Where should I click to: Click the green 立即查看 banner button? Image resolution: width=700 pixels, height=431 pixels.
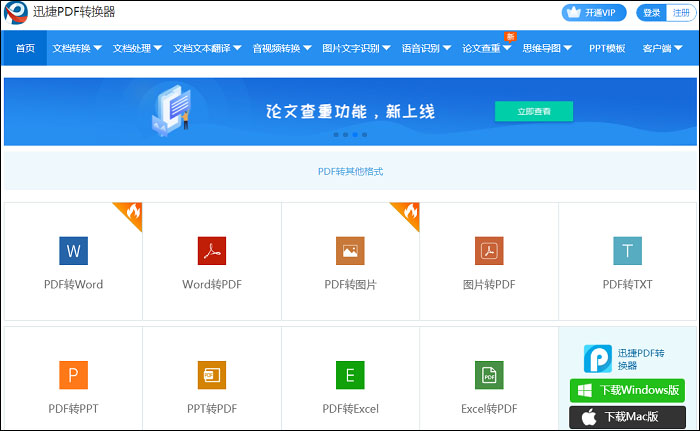pos(534,111)
